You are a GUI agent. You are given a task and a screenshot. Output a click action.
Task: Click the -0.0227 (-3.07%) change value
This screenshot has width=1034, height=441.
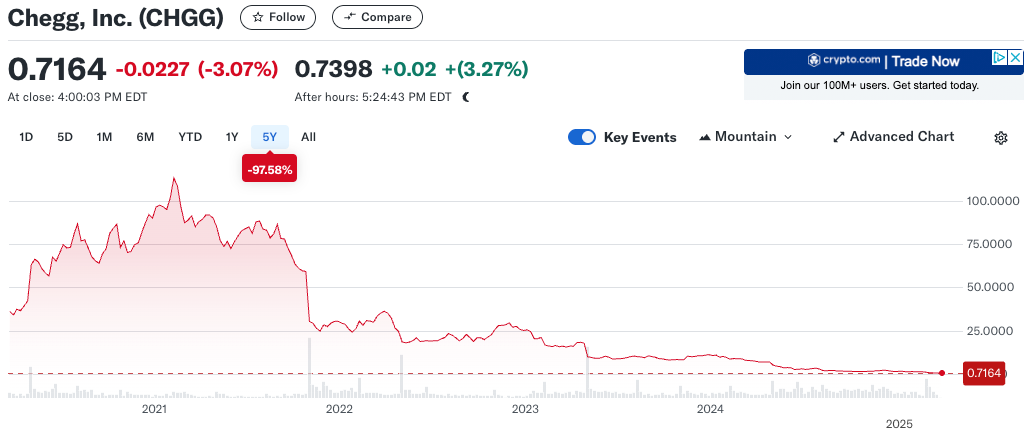tap(197, 69)
